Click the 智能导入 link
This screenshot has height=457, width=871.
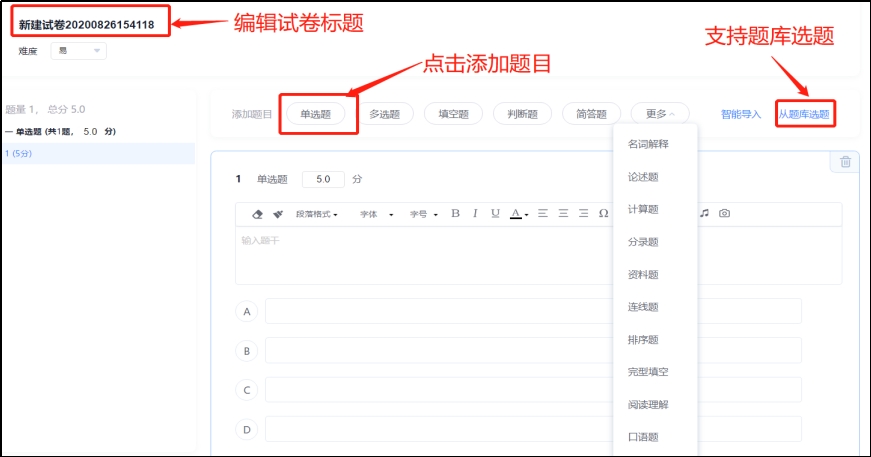pyautogui.click(x=740, y=114)
